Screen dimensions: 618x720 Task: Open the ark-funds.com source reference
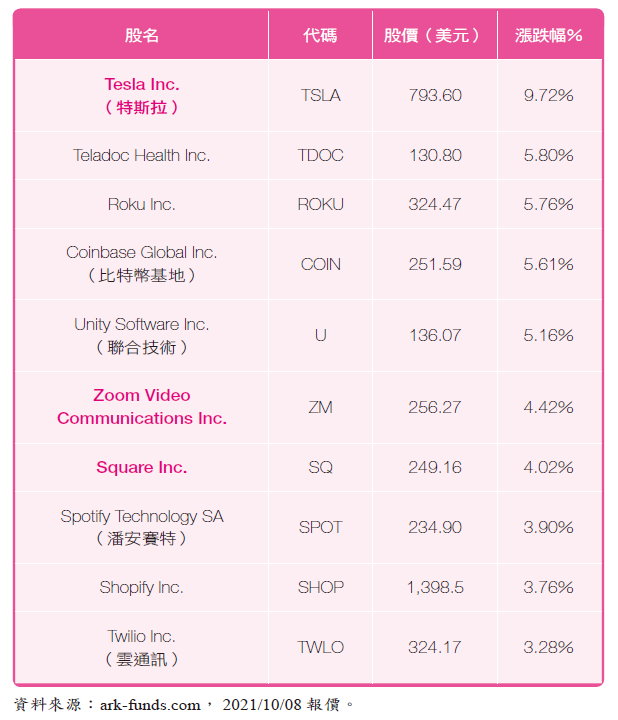pos(150,705)
